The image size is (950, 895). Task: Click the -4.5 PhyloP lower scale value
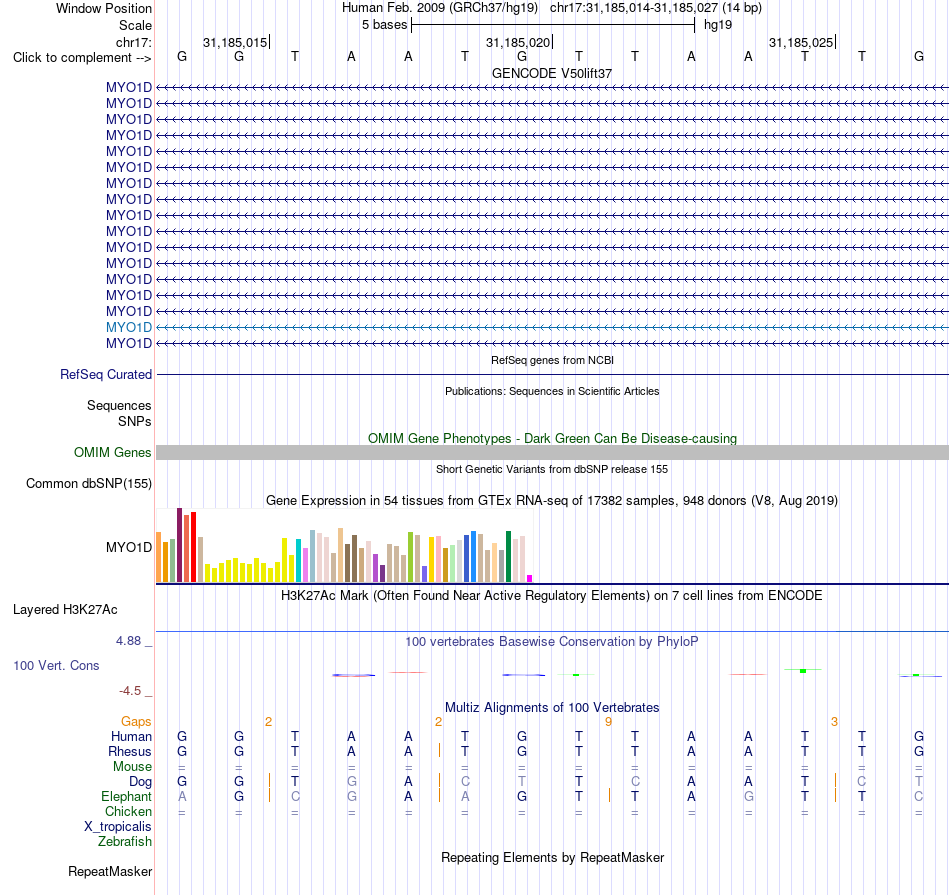click(x=130, y=691)
